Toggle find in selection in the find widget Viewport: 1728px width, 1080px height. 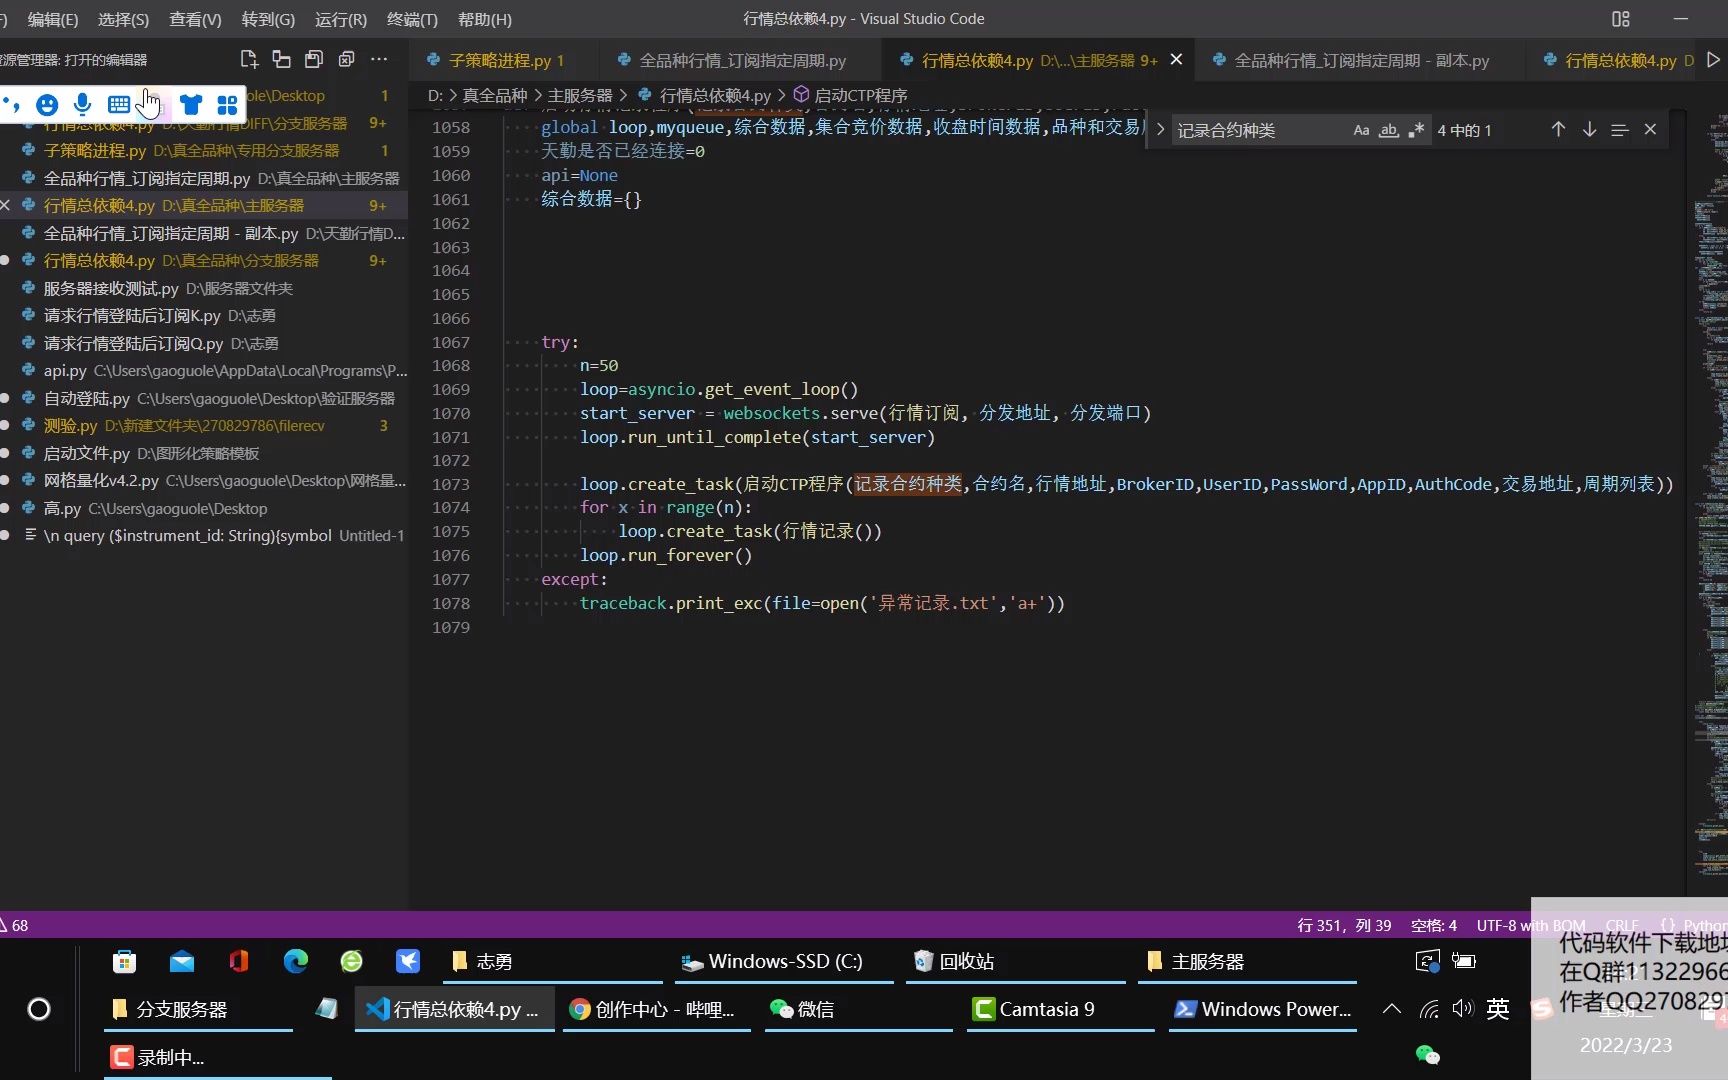point(1620,129)
